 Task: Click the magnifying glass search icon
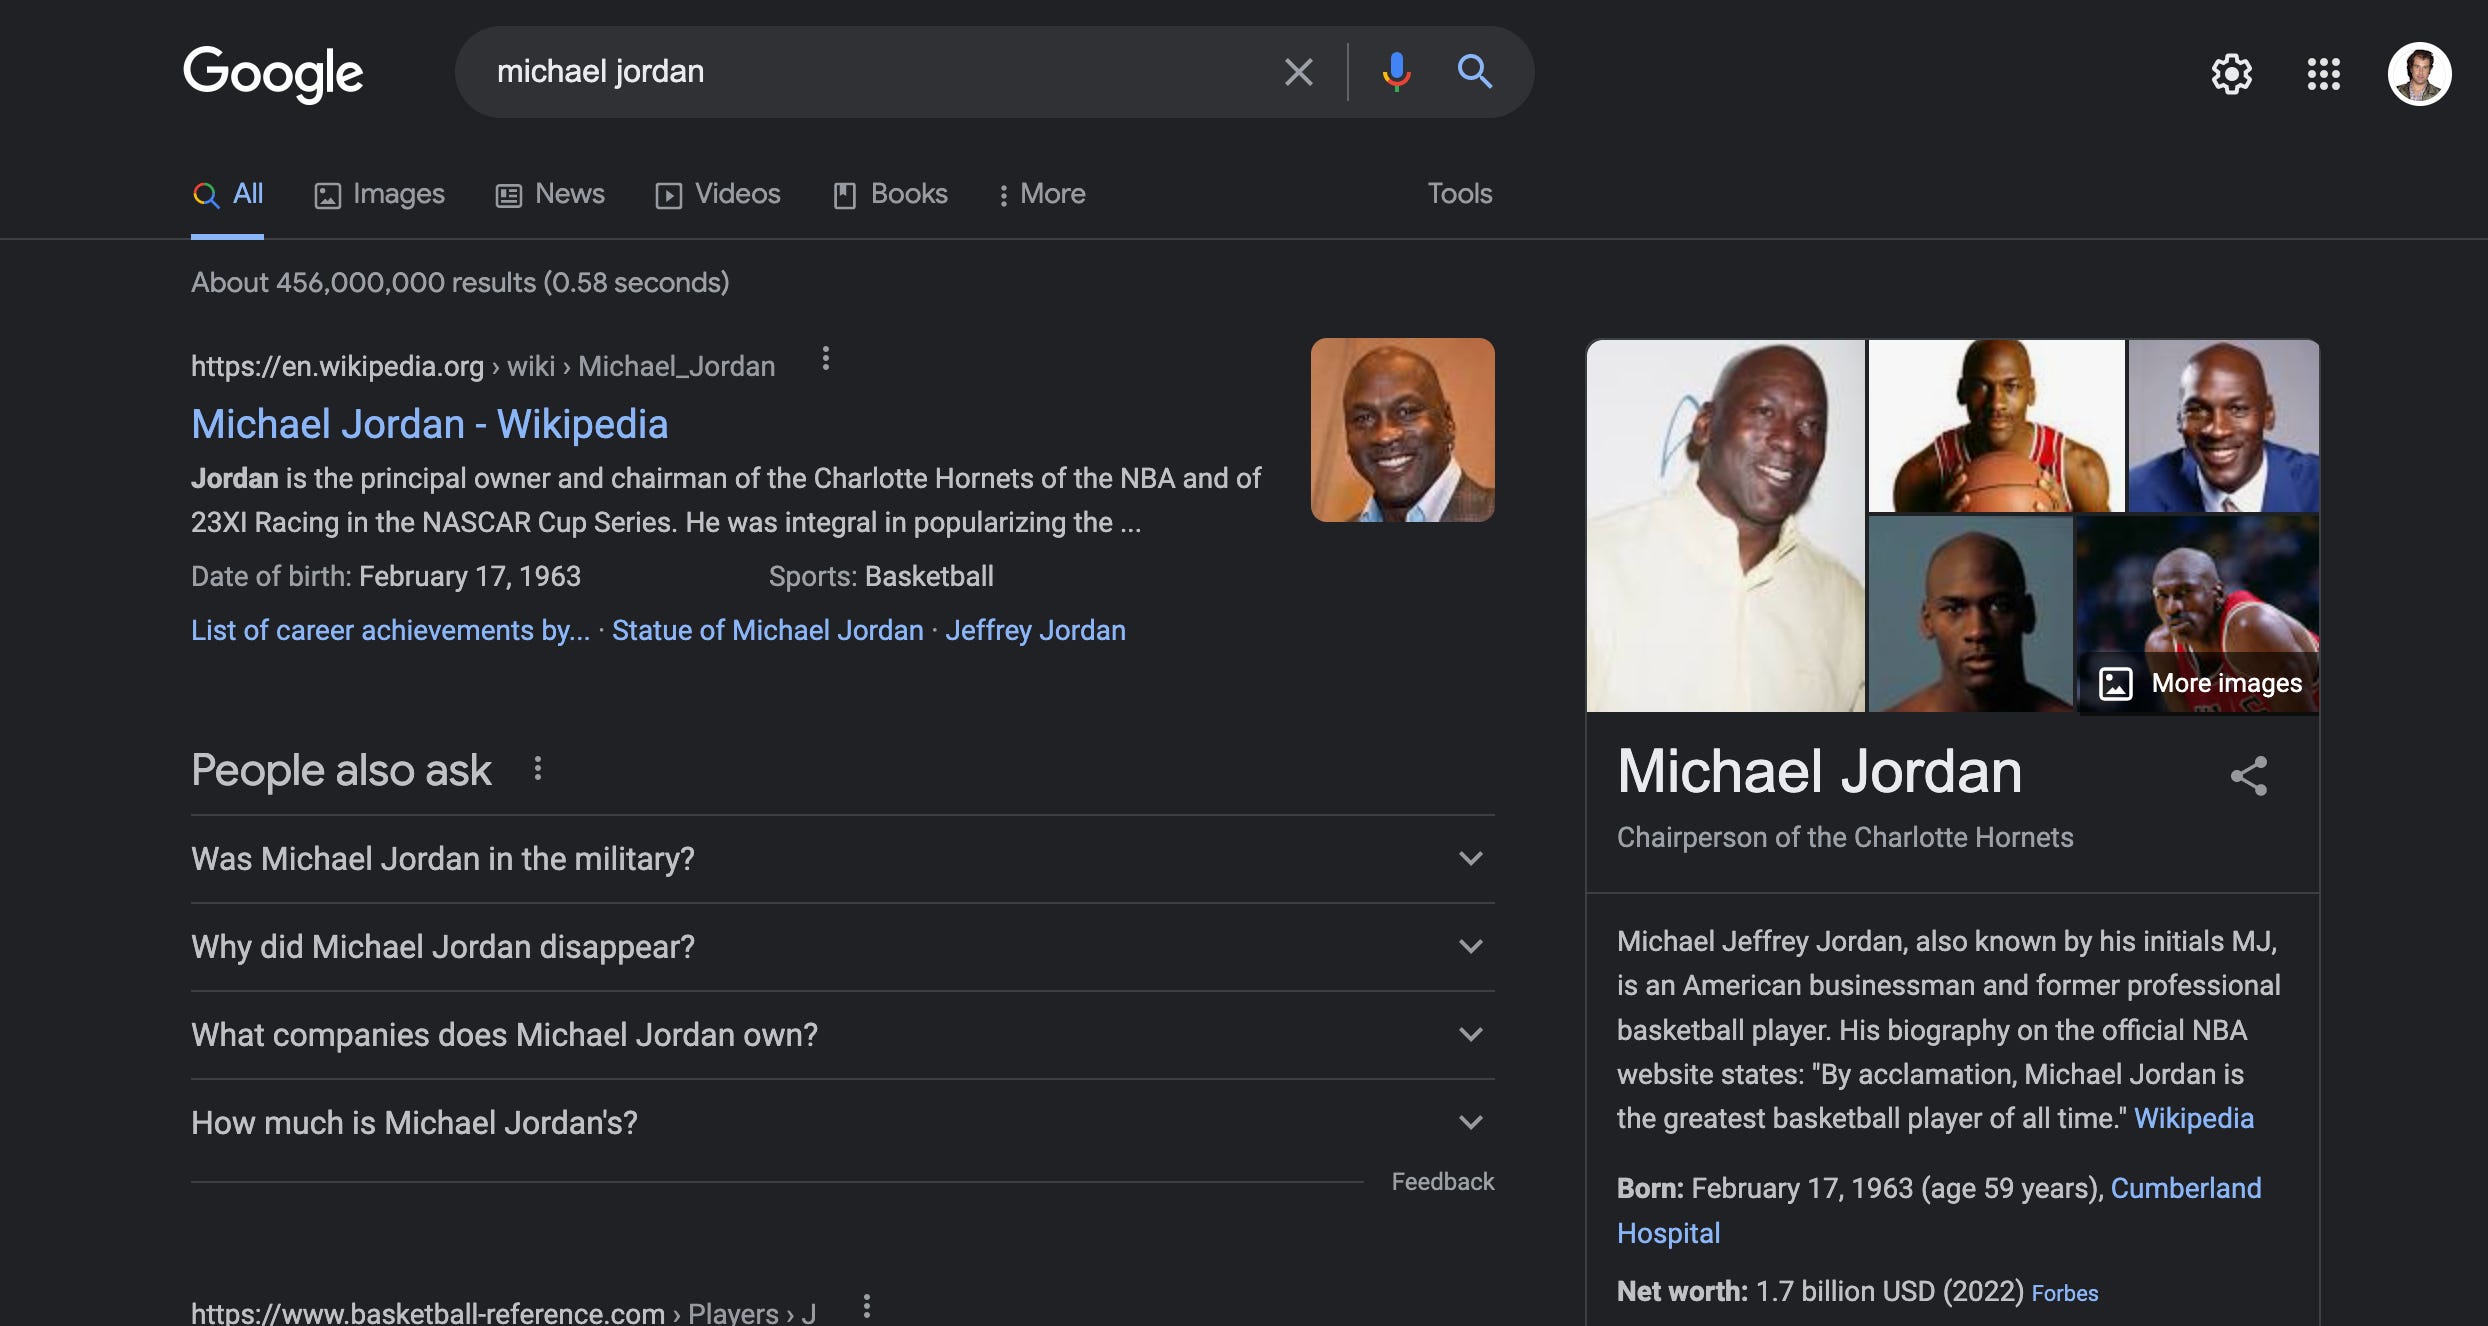(x=1475, y=71)
